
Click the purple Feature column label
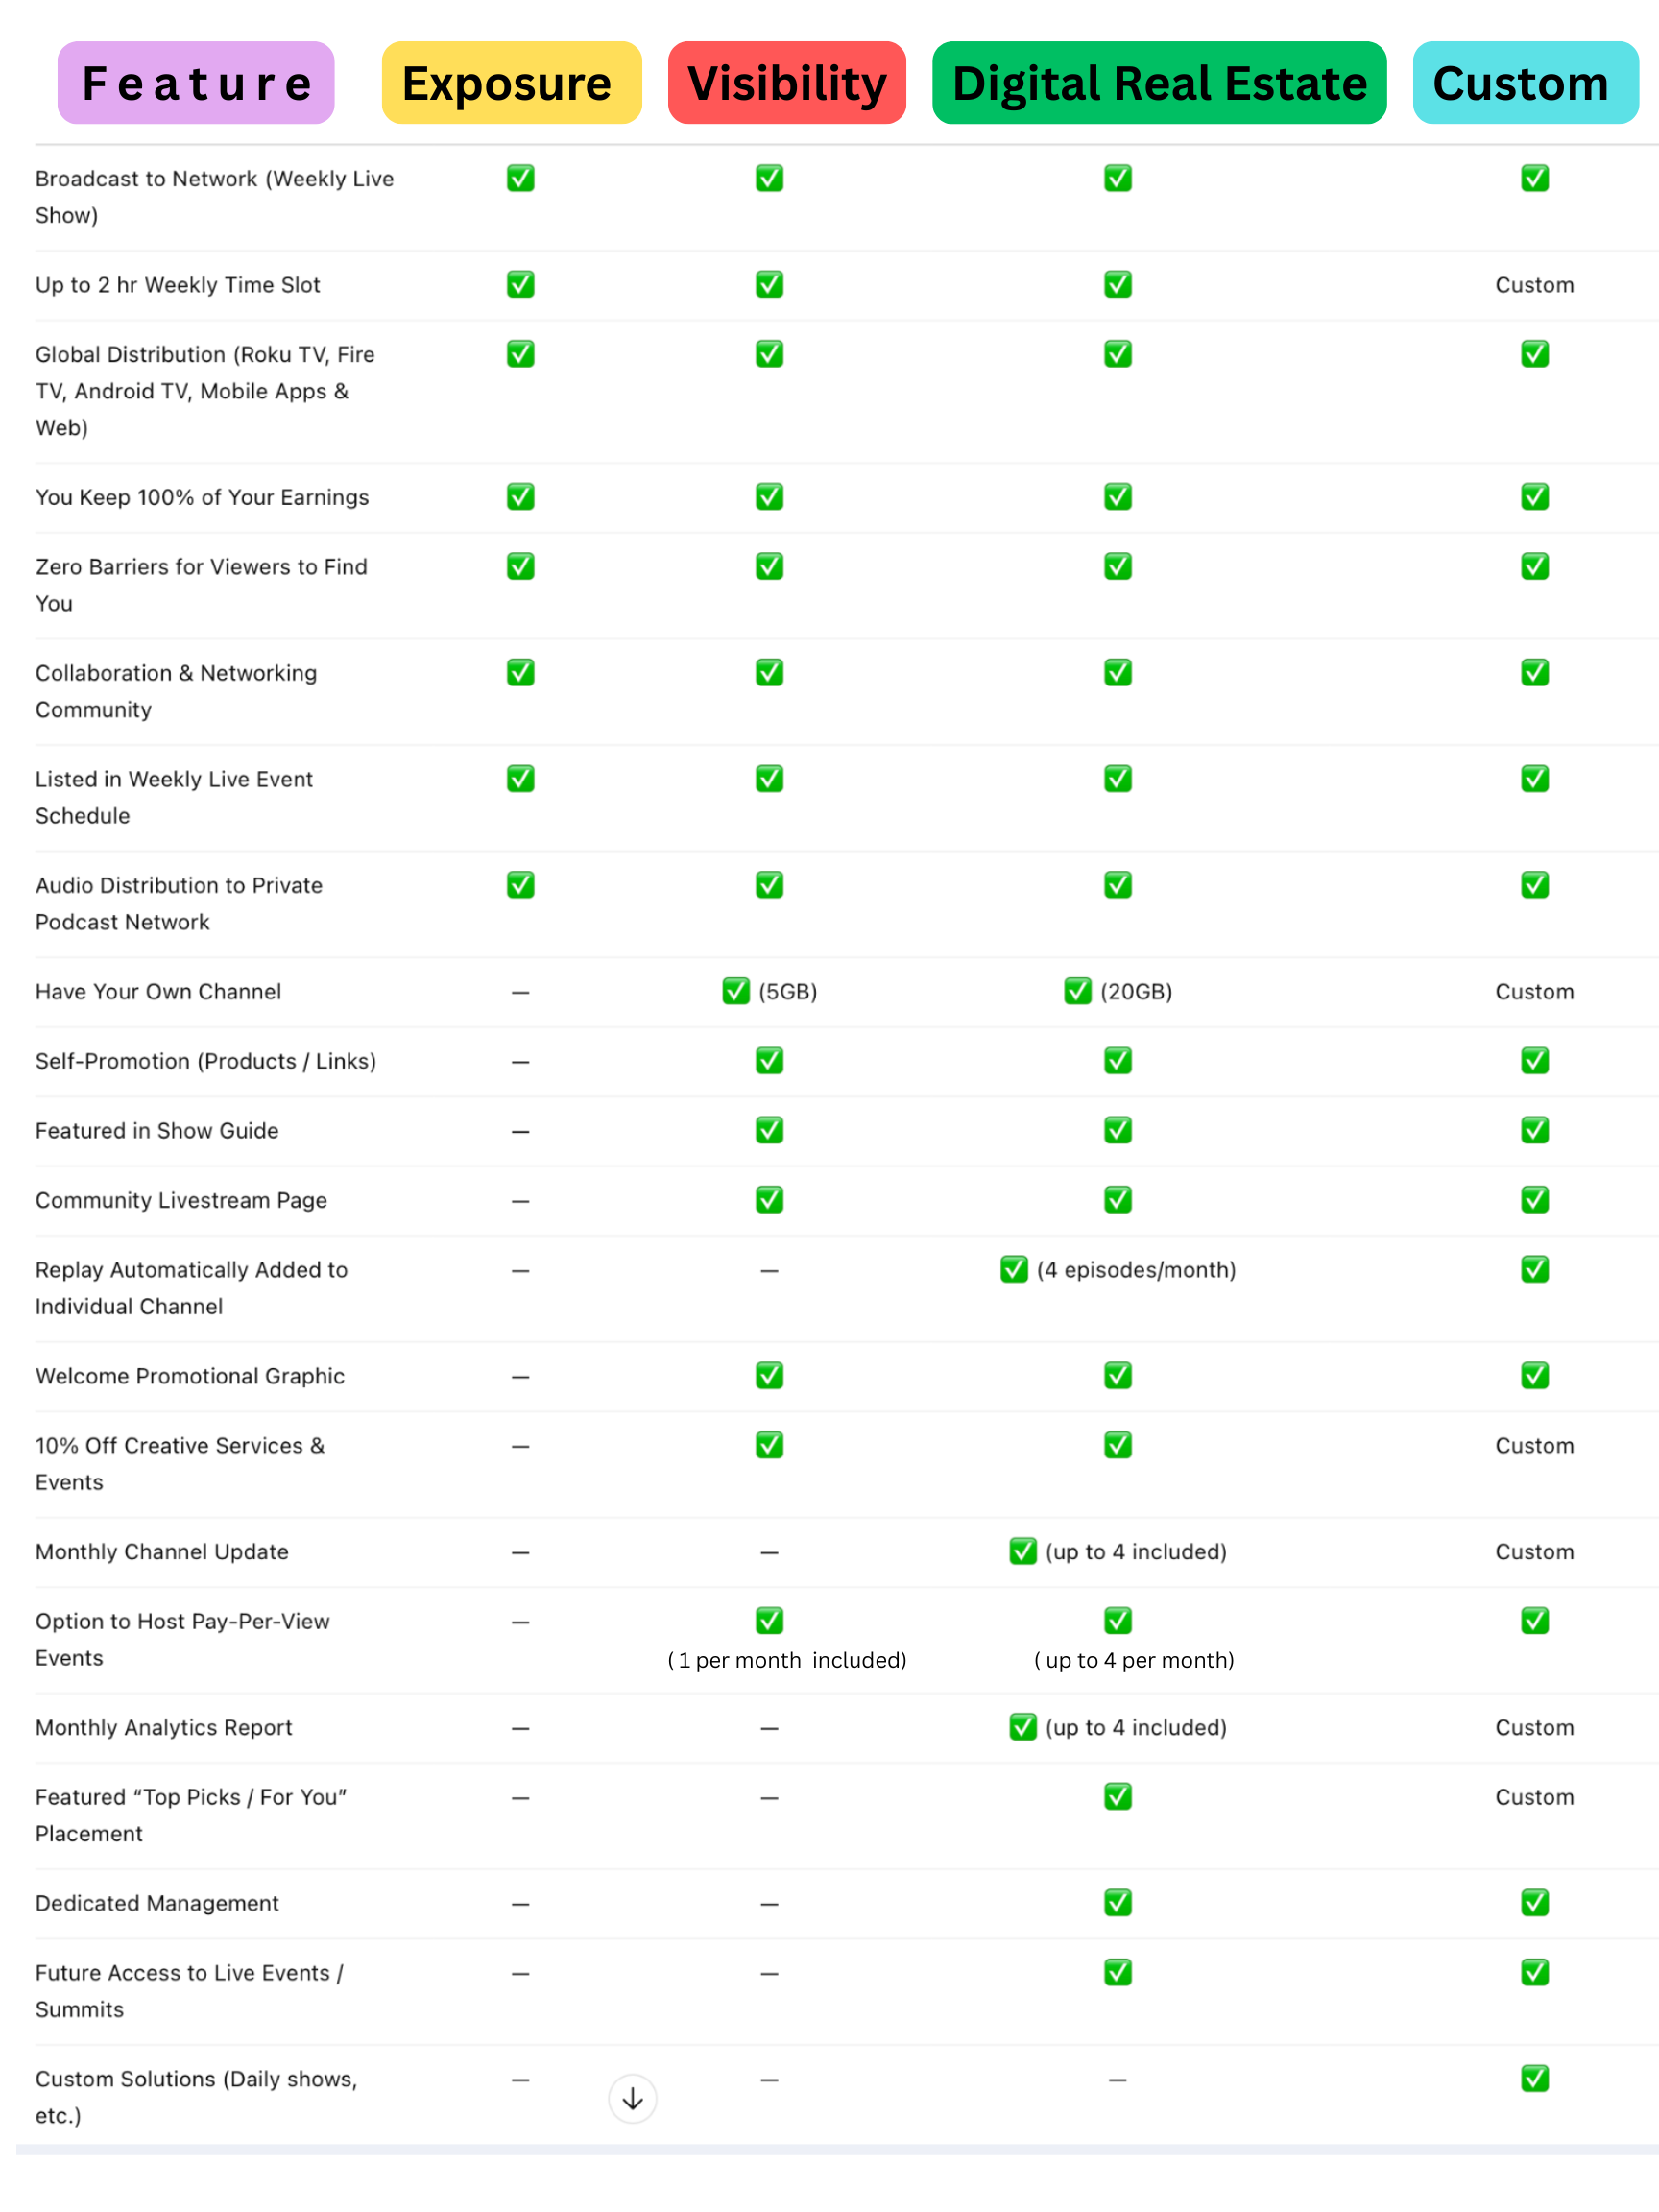(196, 83)
